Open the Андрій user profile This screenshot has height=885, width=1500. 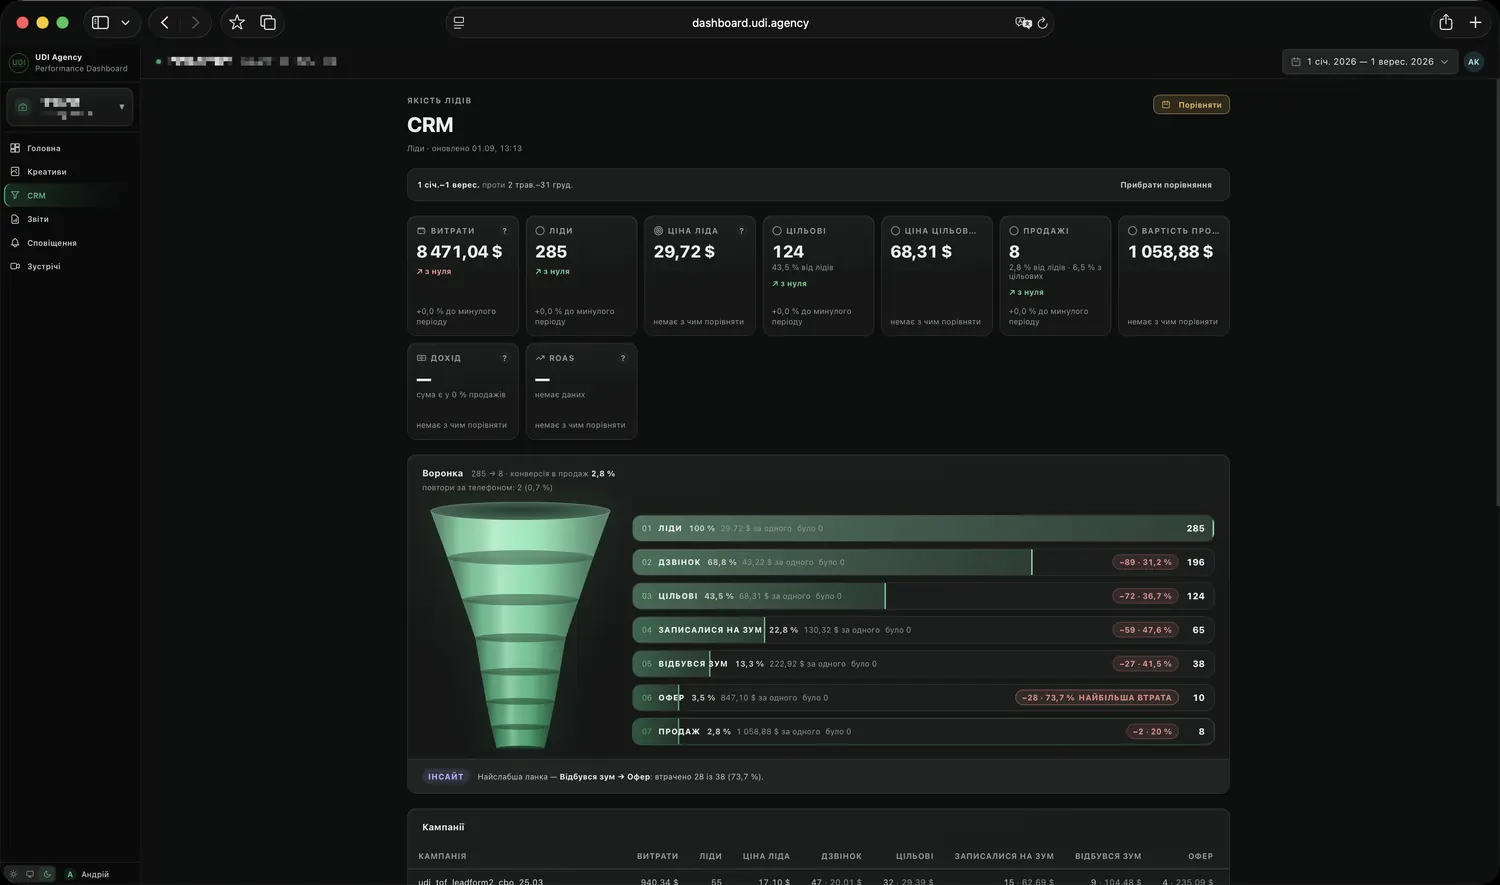(x=87, y=874)
